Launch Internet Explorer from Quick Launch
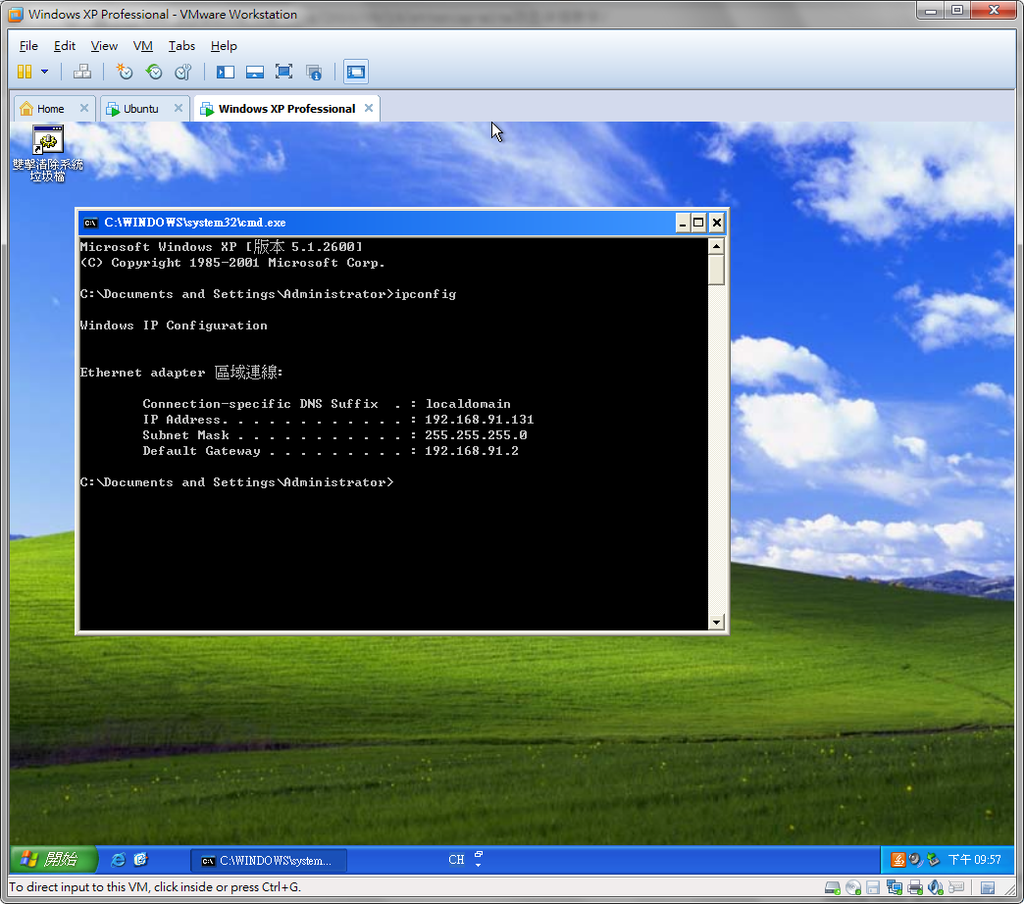Viewport: 1024px width, 904px height. pyautogui.click(x=118, y=860)
